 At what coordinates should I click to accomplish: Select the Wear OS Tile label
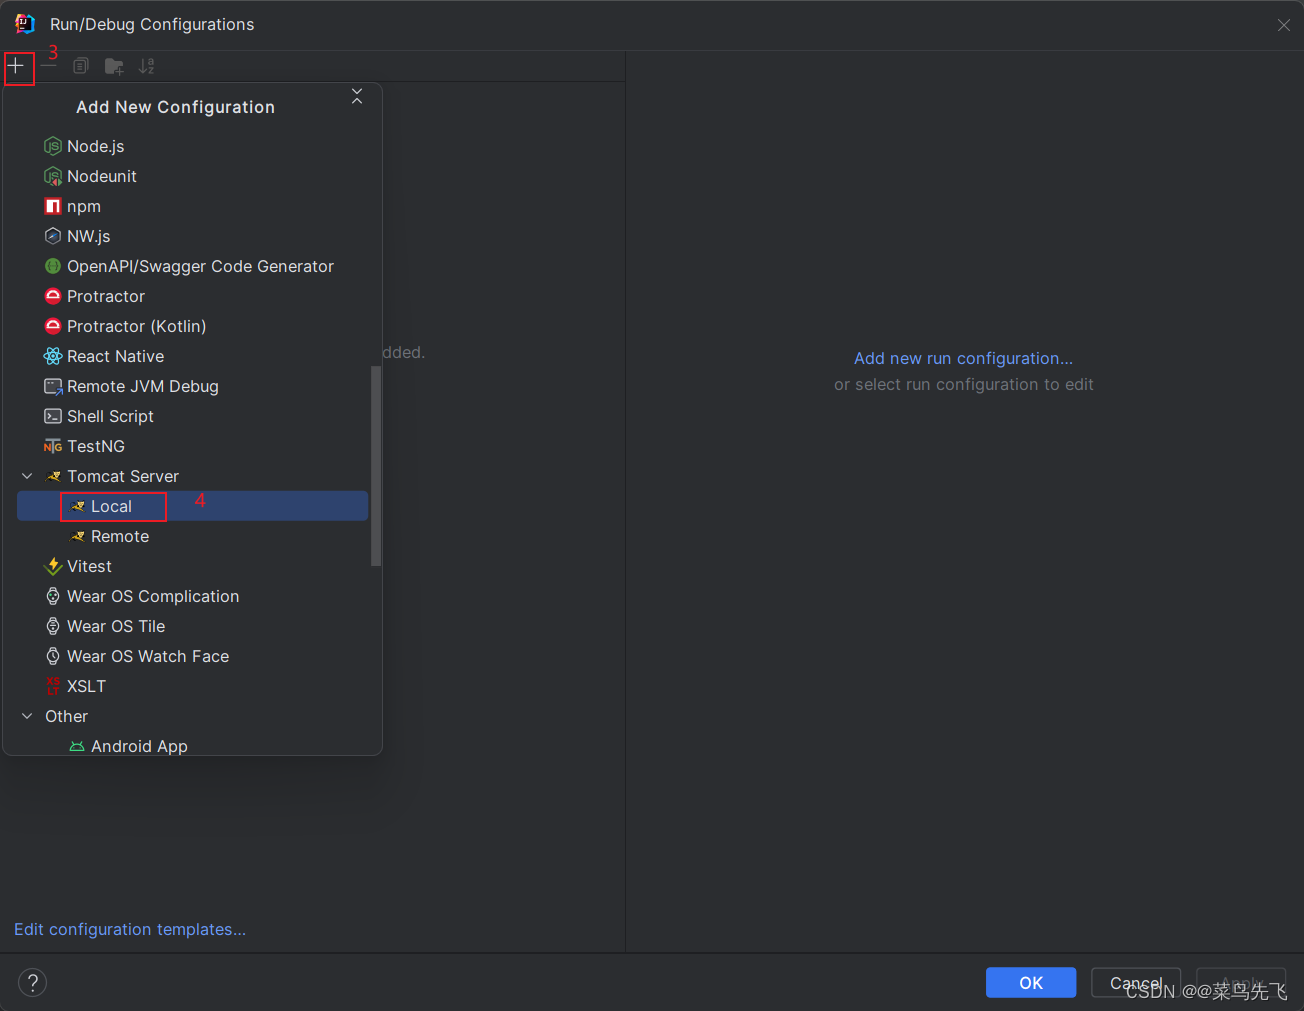116,626
